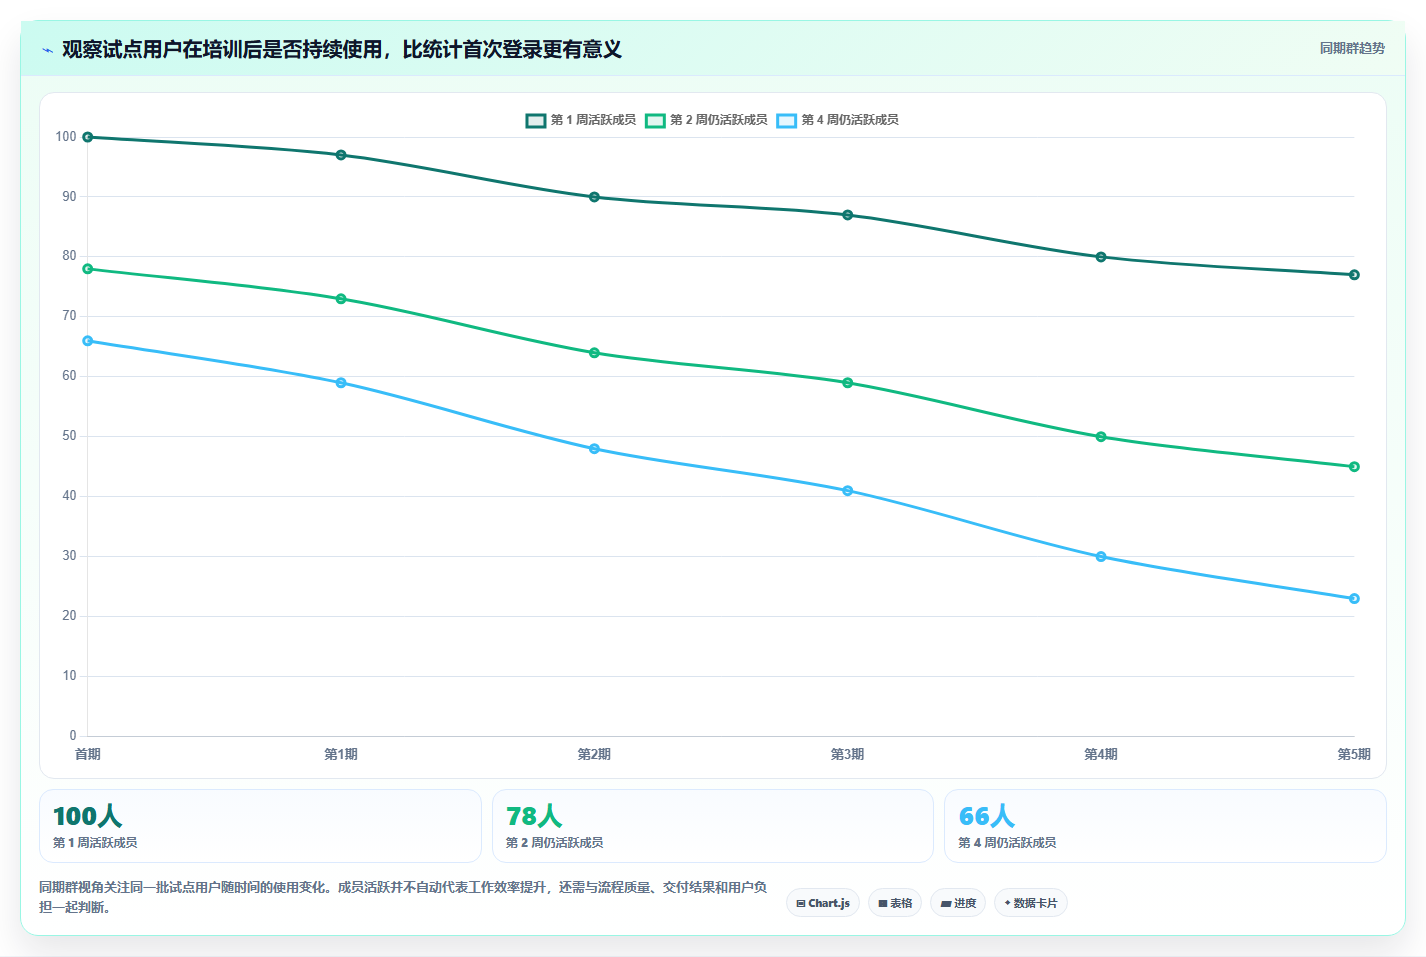Click the 50 y-axis tick label

click(x=69, y=436)
